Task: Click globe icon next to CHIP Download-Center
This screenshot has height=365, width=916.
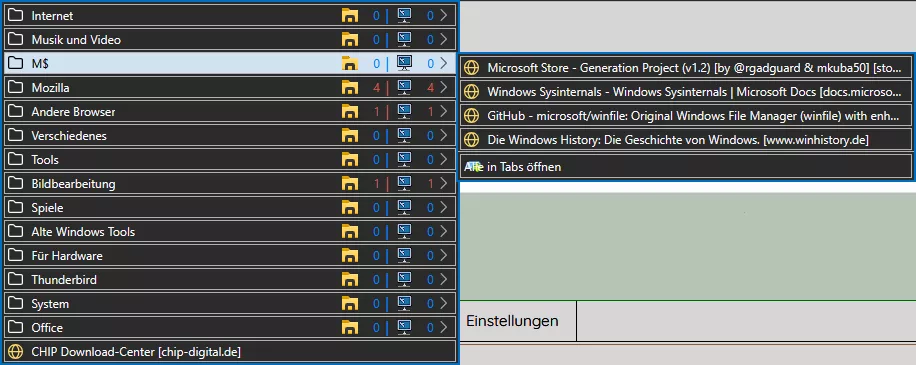Action: click(15, 352)
